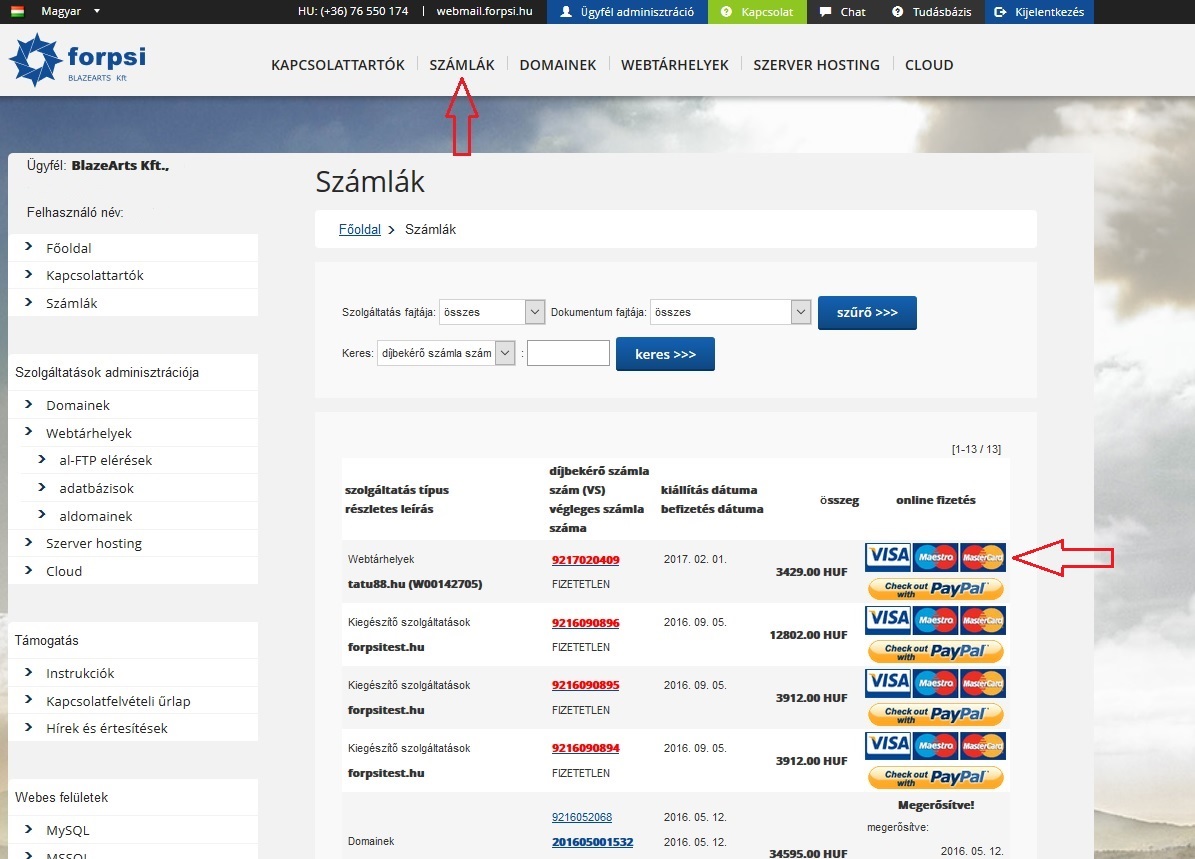Pay invoice 9216090895 with PayPal
Viewport: 1195px width, 859px height.
click(936, 714)
